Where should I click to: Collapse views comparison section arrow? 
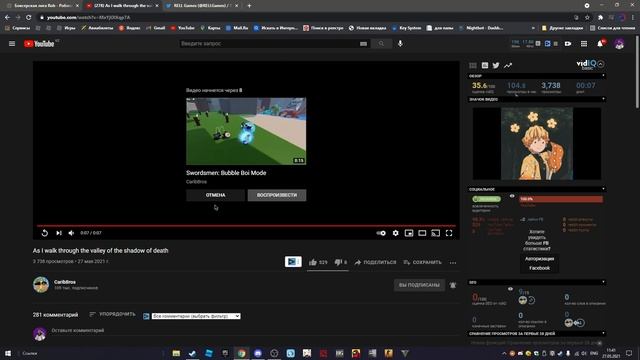(x=603, y=333)
